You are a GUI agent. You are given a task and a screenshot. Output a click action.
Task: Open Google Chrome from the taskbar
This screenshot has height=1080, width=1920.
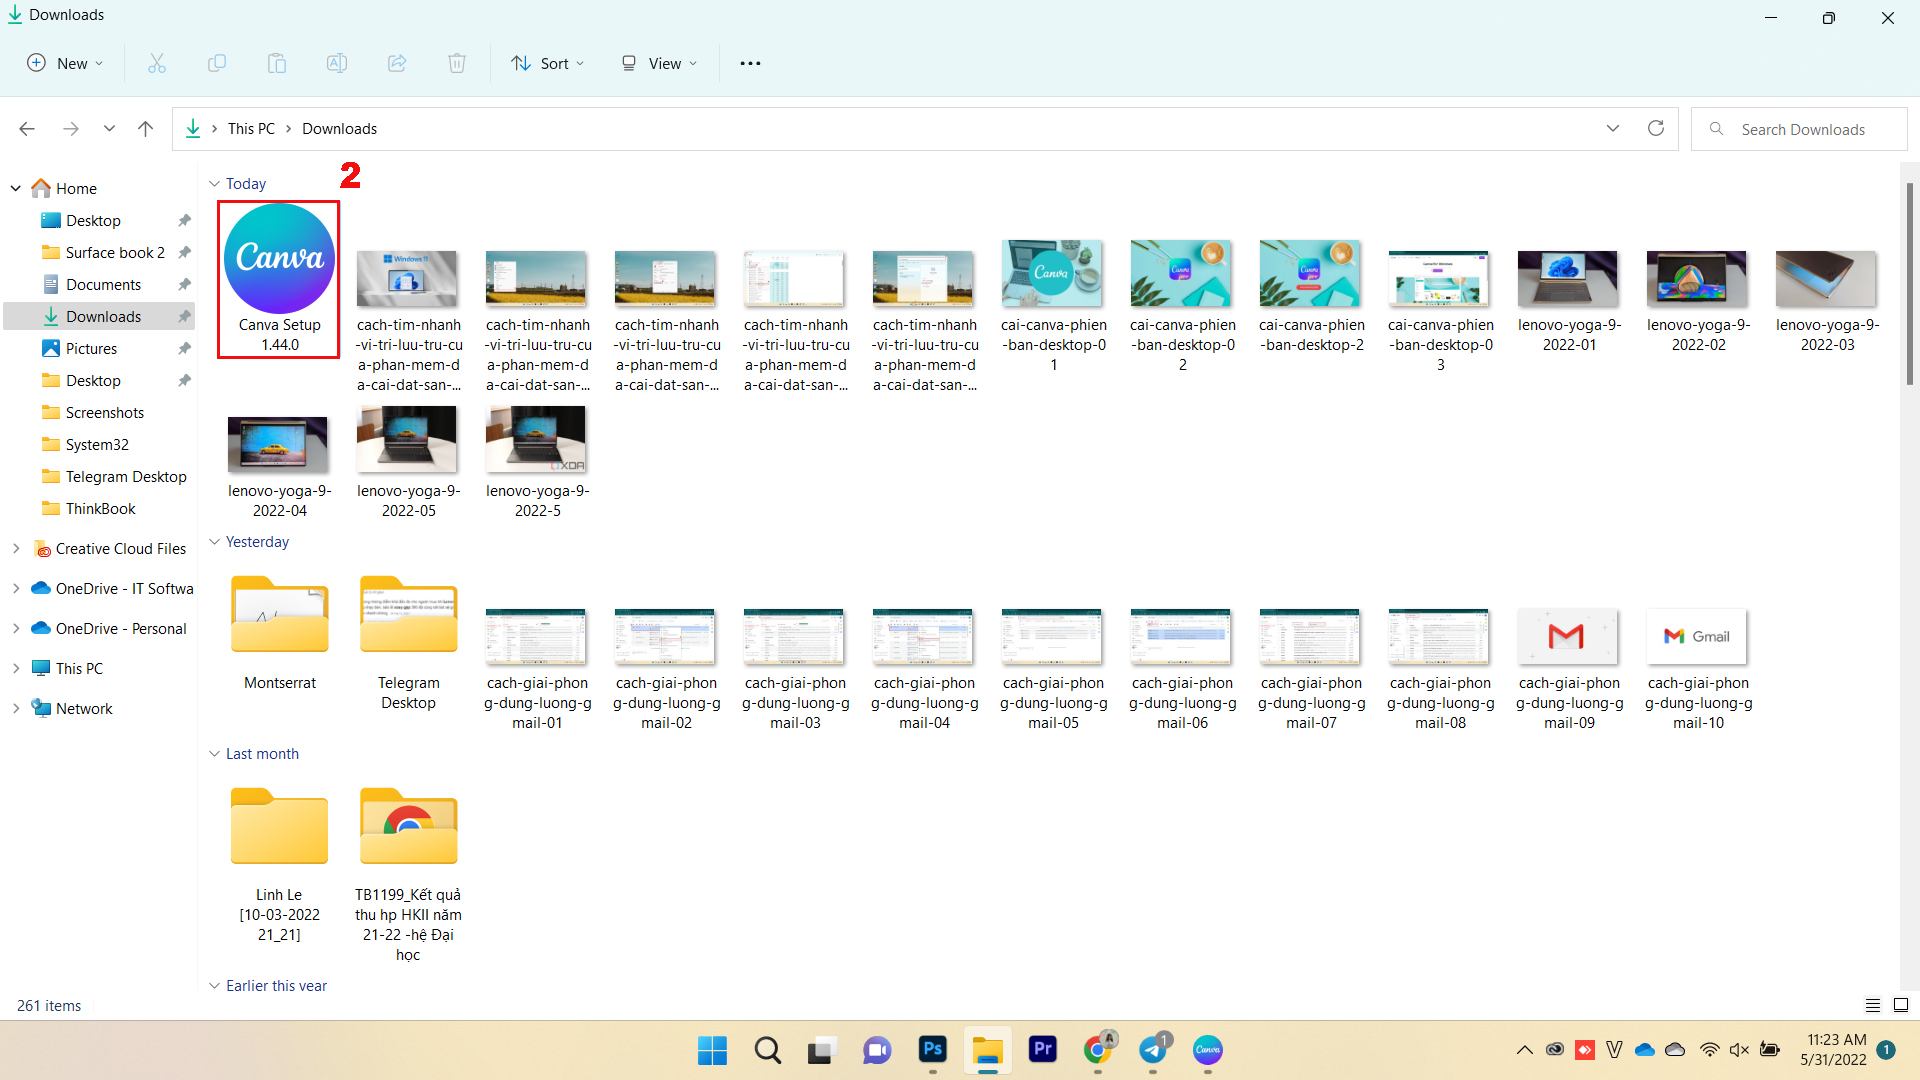tap(1098, 1049)
